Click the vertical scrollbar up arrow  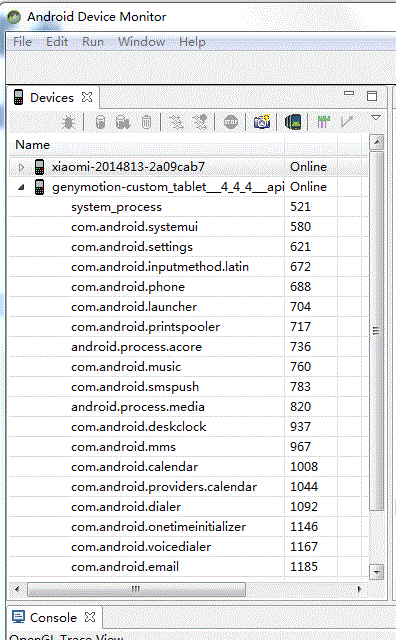click(376, 142)
